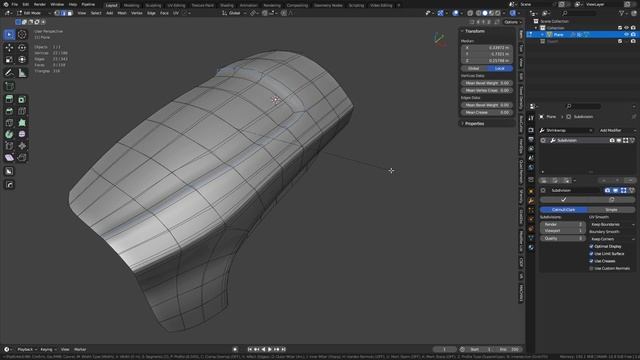Switch to vertex select mode
This screenshot has width=640, height=360.
click(57, 13)
